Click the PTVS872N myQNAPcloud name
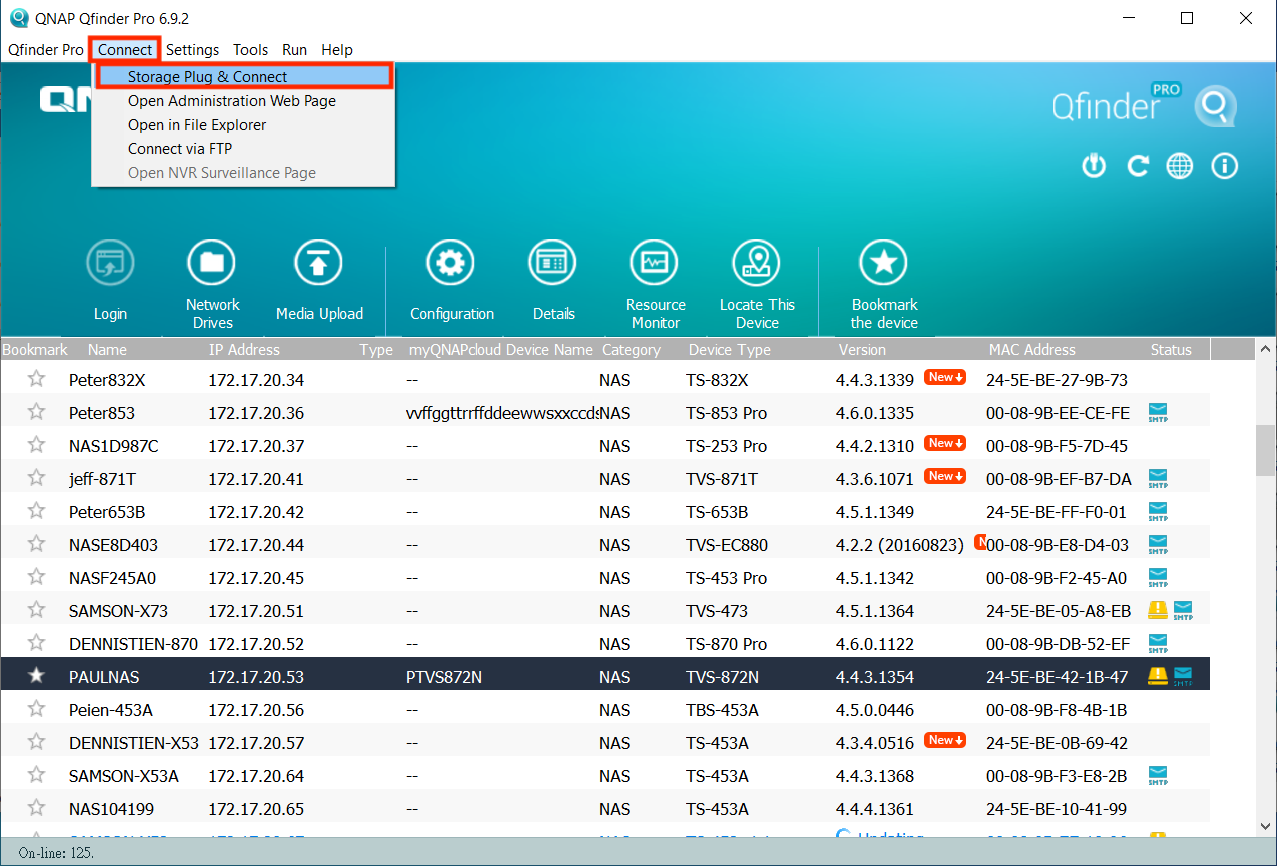 tap(444, 677)
